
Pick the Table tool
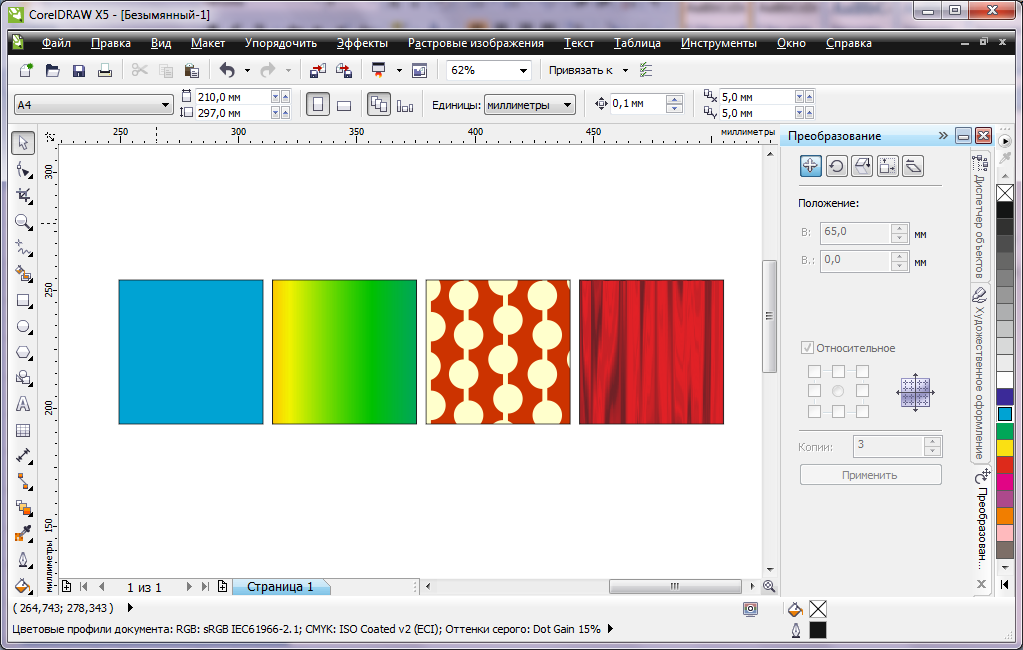coord(23,430)
